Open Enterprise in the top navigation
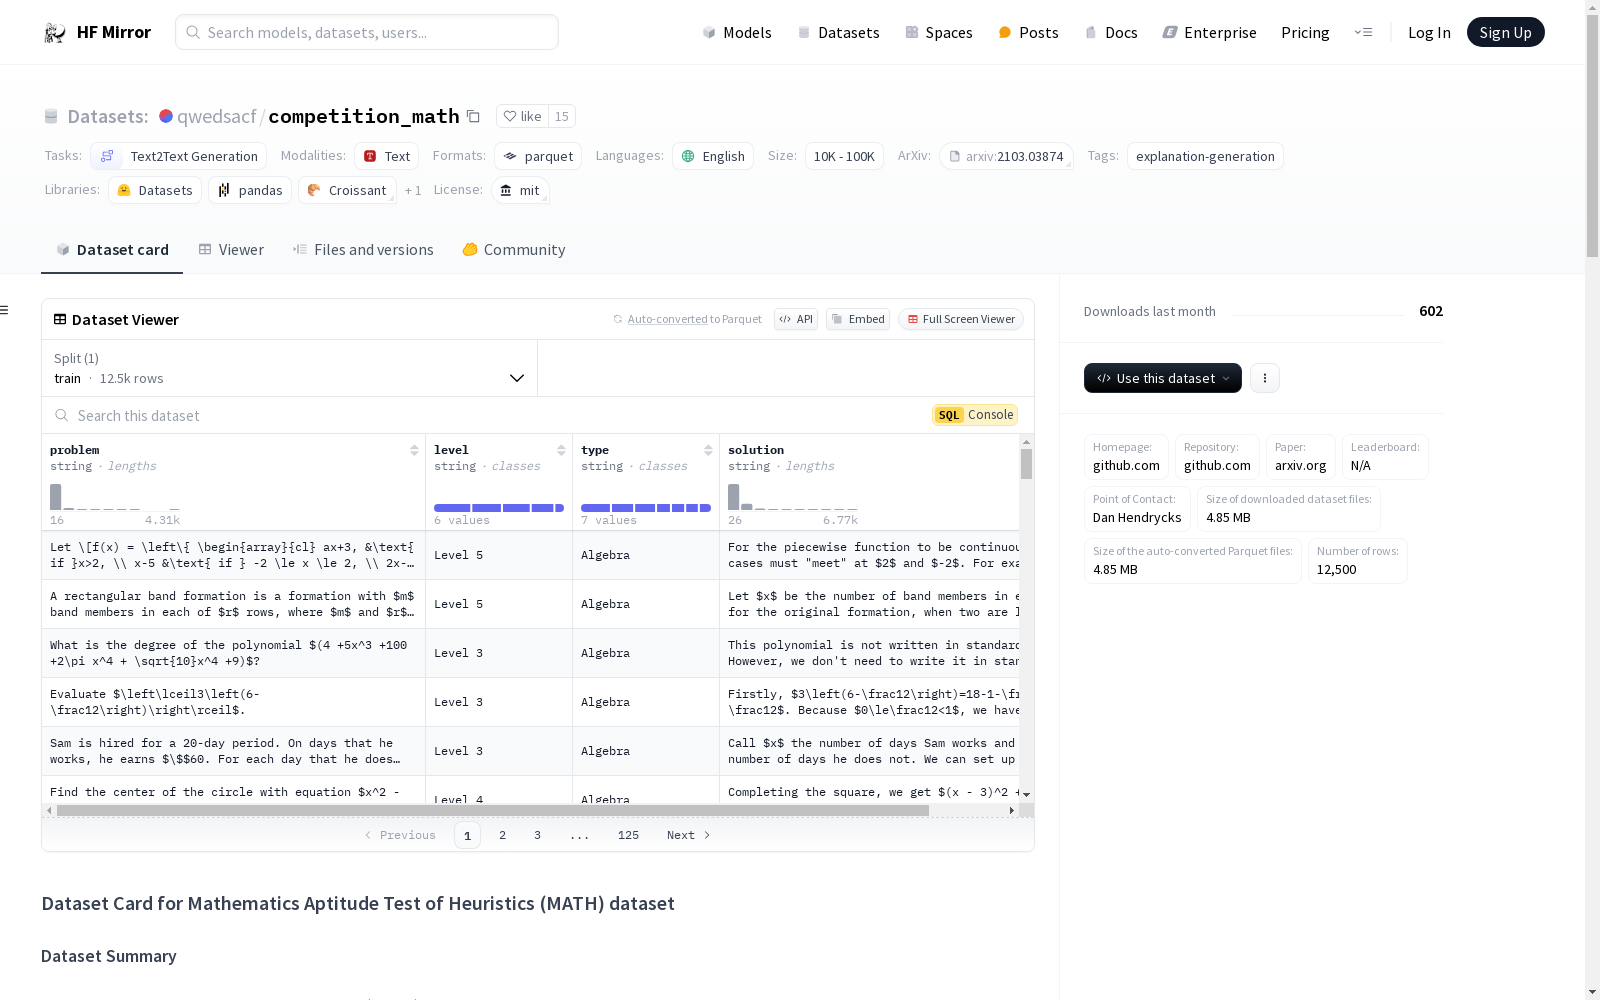 tap(1209, 33)
